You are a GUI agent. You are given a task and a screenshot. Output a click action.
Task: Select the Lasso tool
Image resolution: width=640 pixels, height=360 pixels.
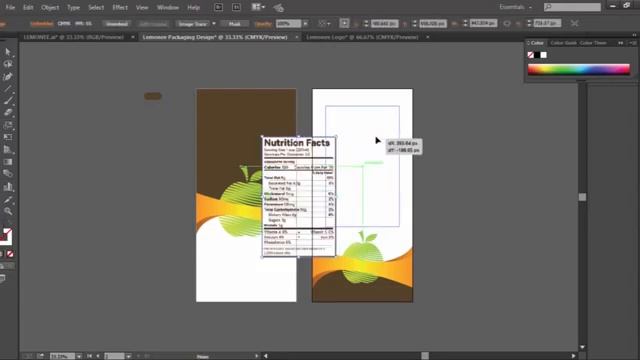pos(8,64)
